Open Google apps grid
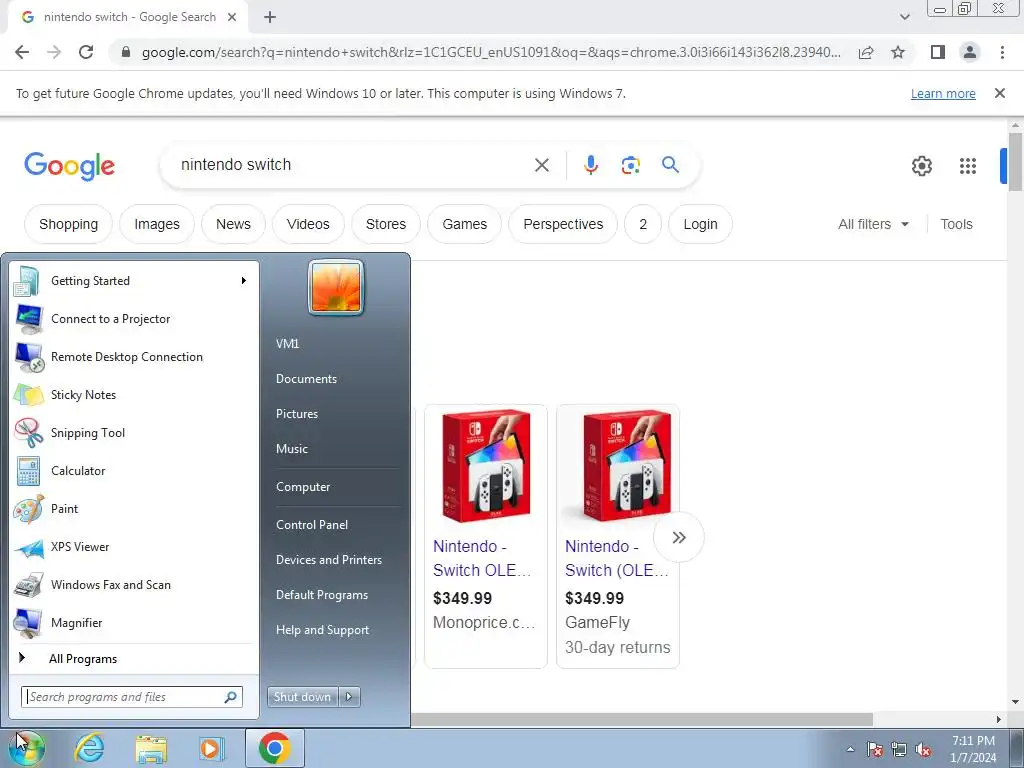1024x768 pixels. click(x=967, y=166)
